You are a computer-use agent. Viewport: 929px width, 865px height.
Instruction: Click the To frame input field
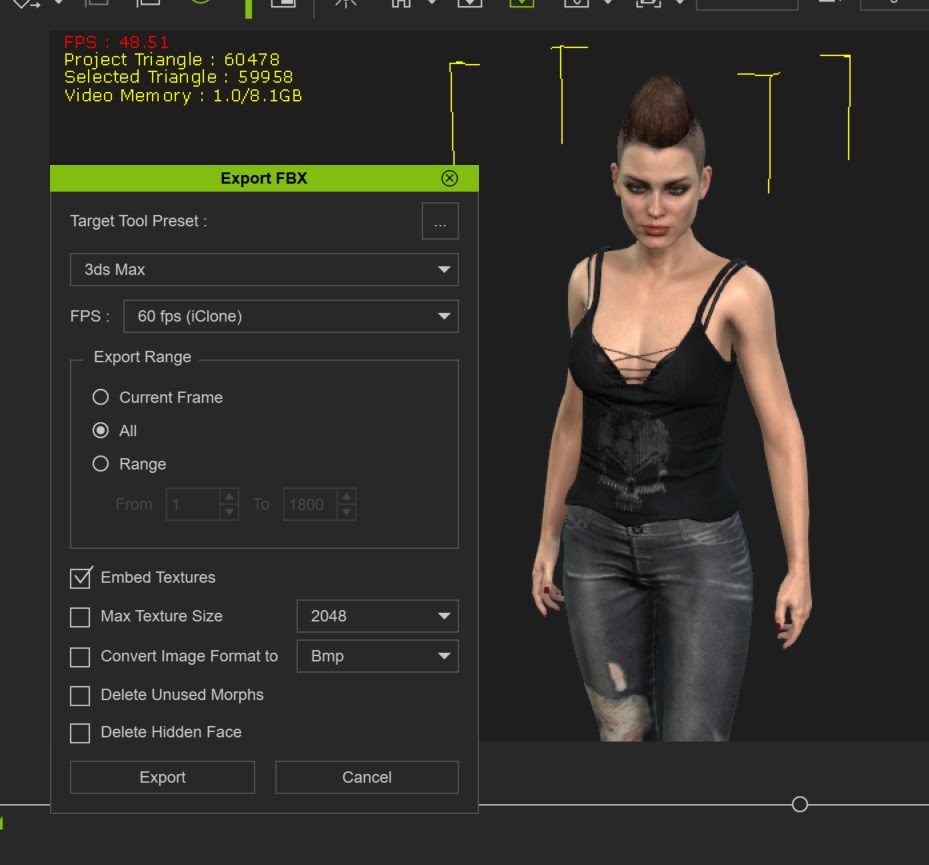[310, 504]
